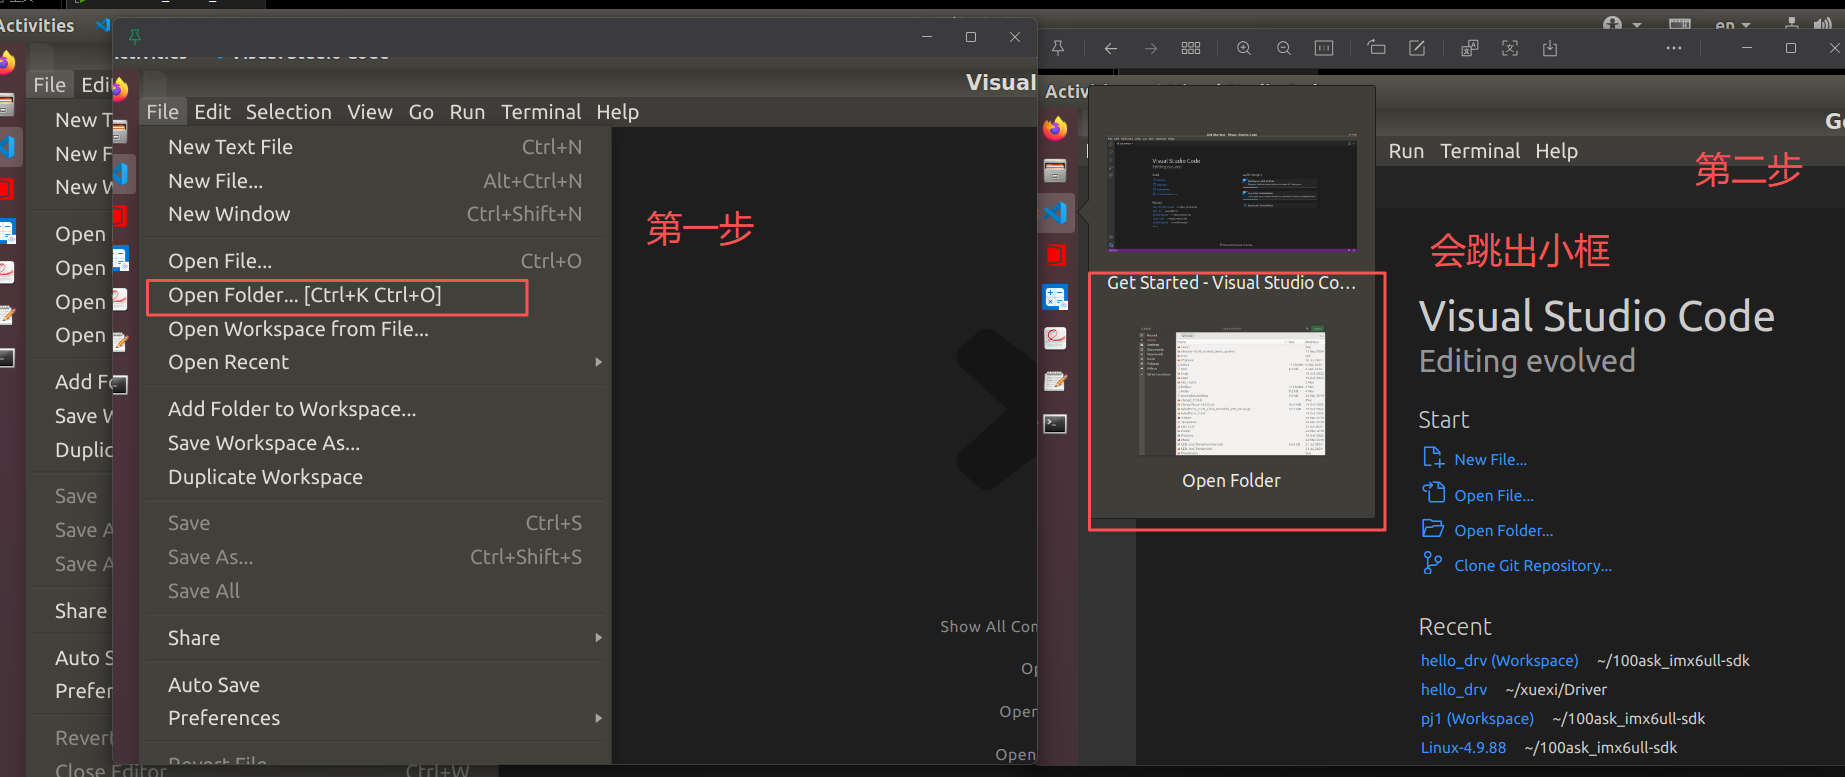Click the Open File... link under Start

click(1494, 496)
